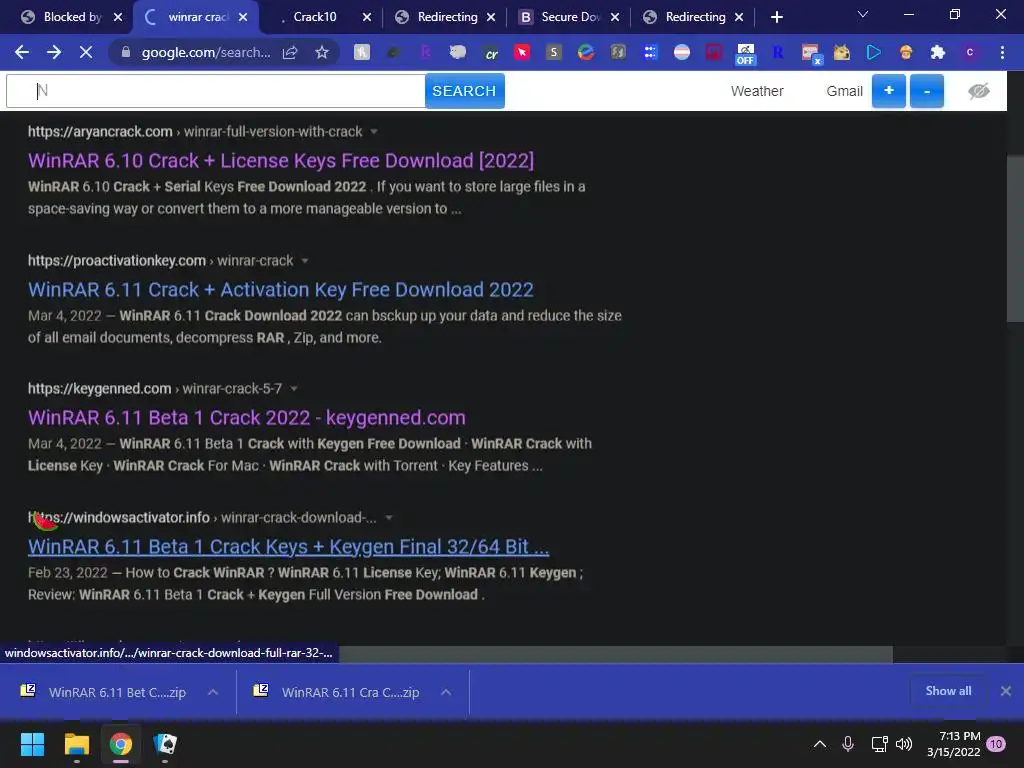Open the IE-style 'e' extension icon

(x=586, y=52)
